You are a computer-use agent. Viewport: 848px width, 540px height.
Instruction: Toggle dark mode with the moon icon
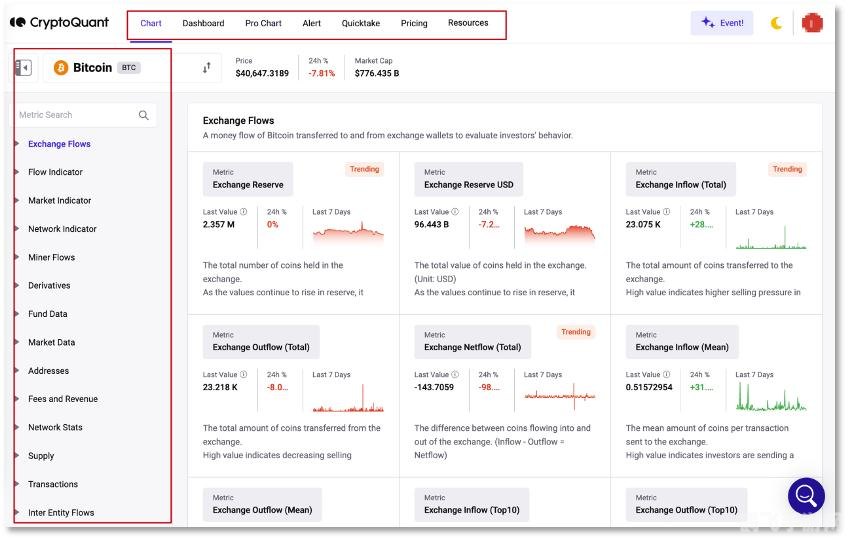click(776, 23)
